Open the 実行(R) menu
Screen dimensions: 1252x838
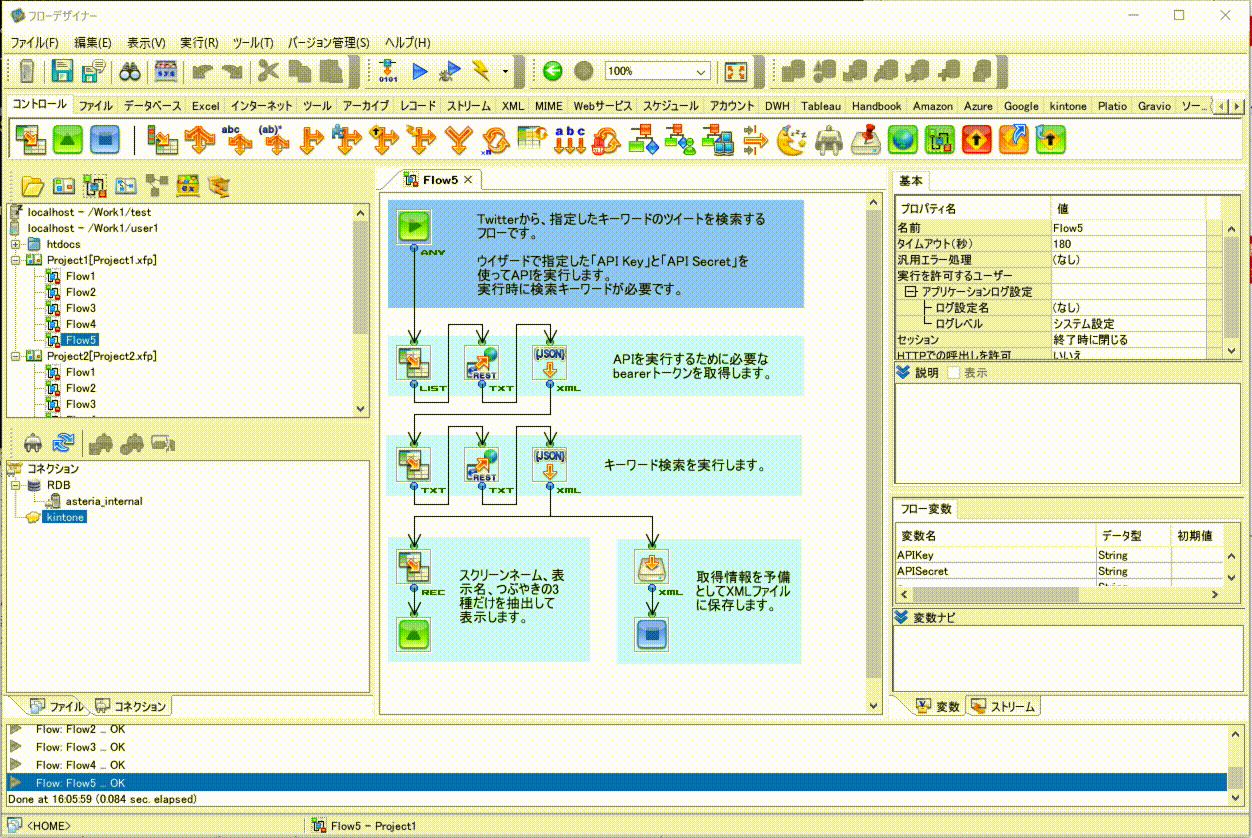199,43
